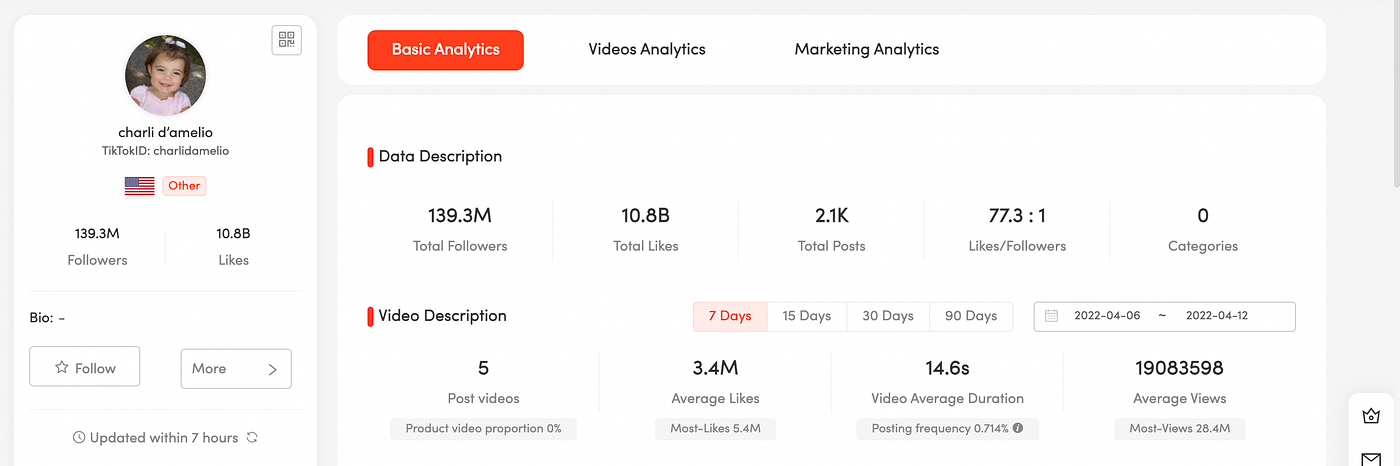Click the 139.3M Total Followers value
1400x466 pixels.
coord(460,215)
